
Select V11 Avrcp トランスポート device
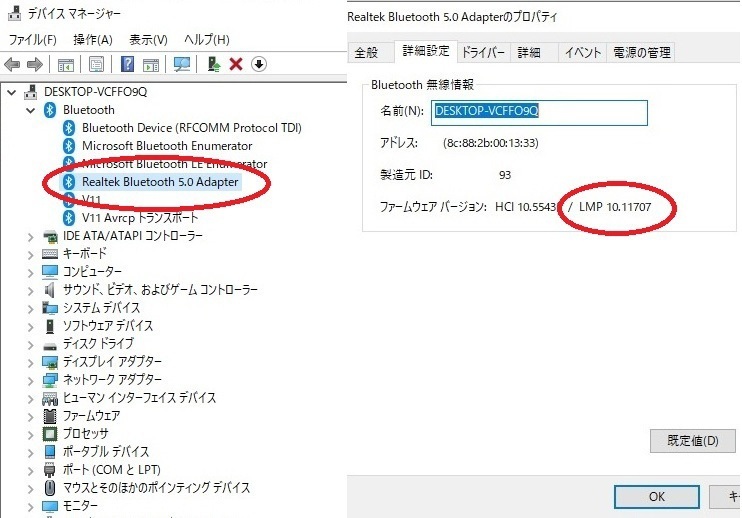click(140, 218)
